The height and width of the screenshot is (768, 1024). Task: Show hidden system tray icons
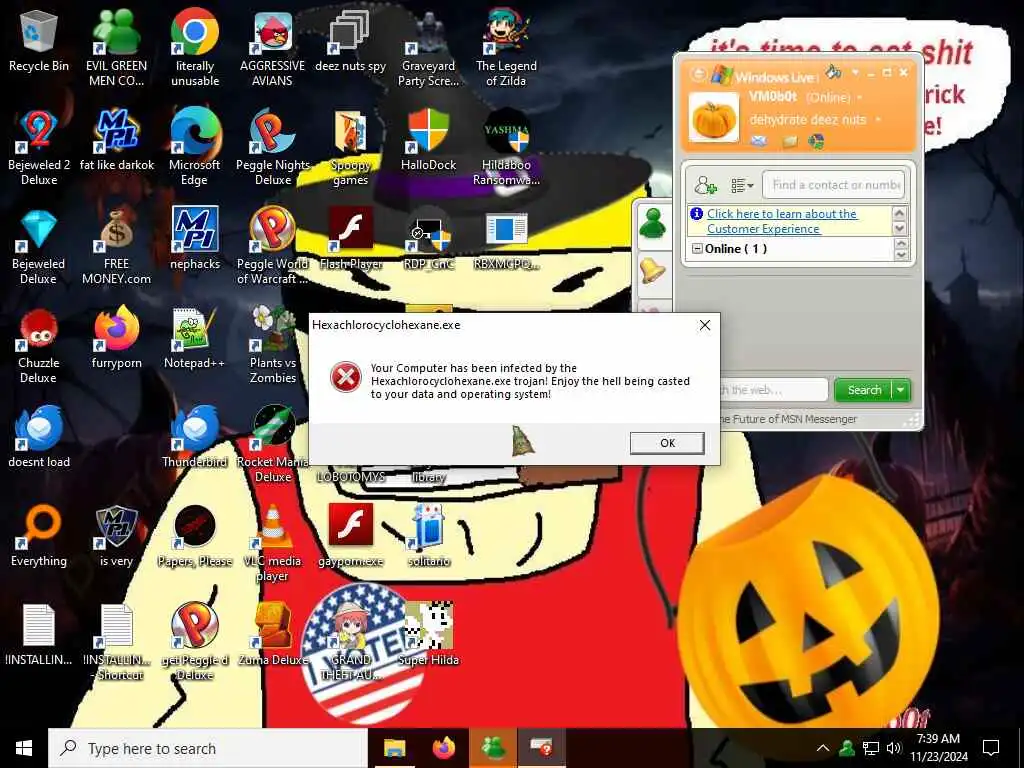(822, 748)
